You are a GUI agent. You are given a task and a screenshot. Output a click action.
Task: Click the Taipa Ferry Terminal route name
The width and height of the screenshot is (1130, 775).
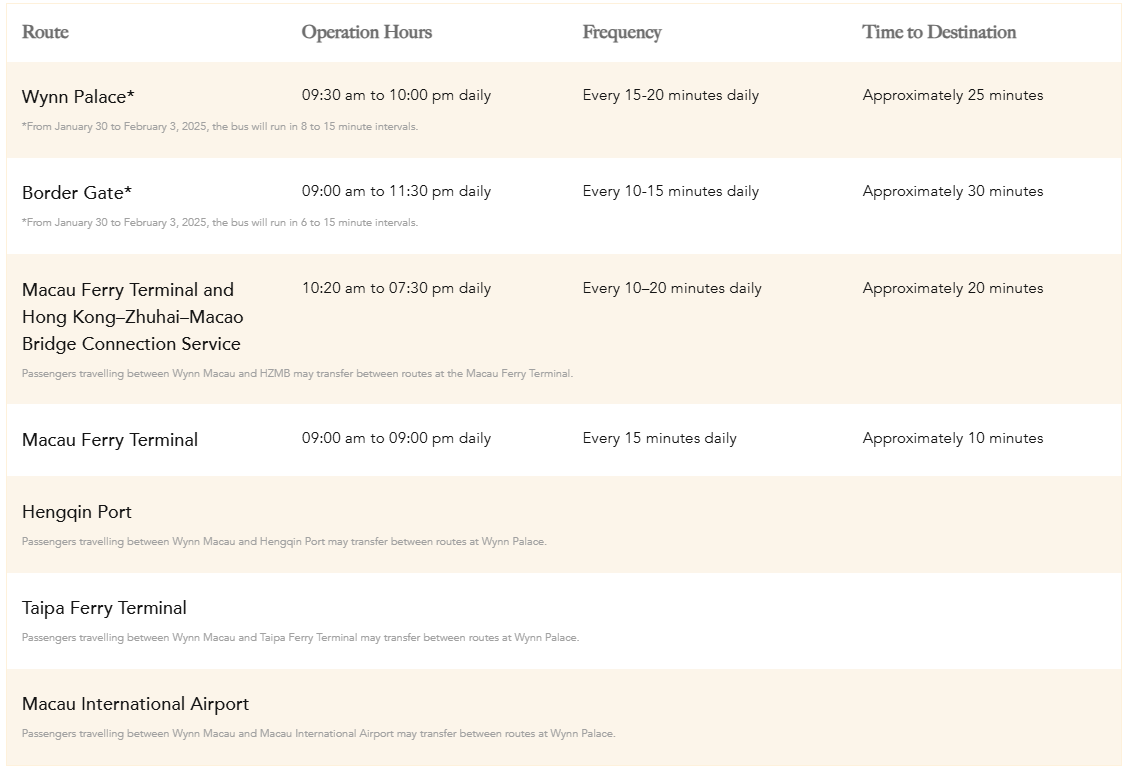click(104, 608)
